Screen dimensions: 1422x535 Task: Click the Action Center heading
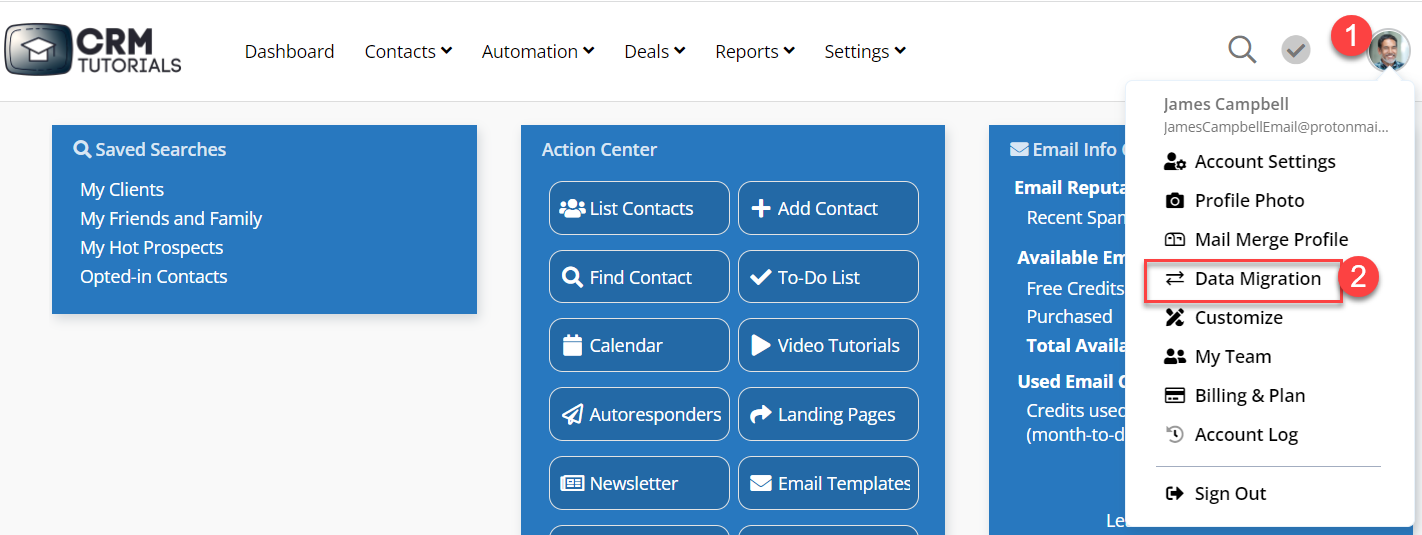point(599,150)
